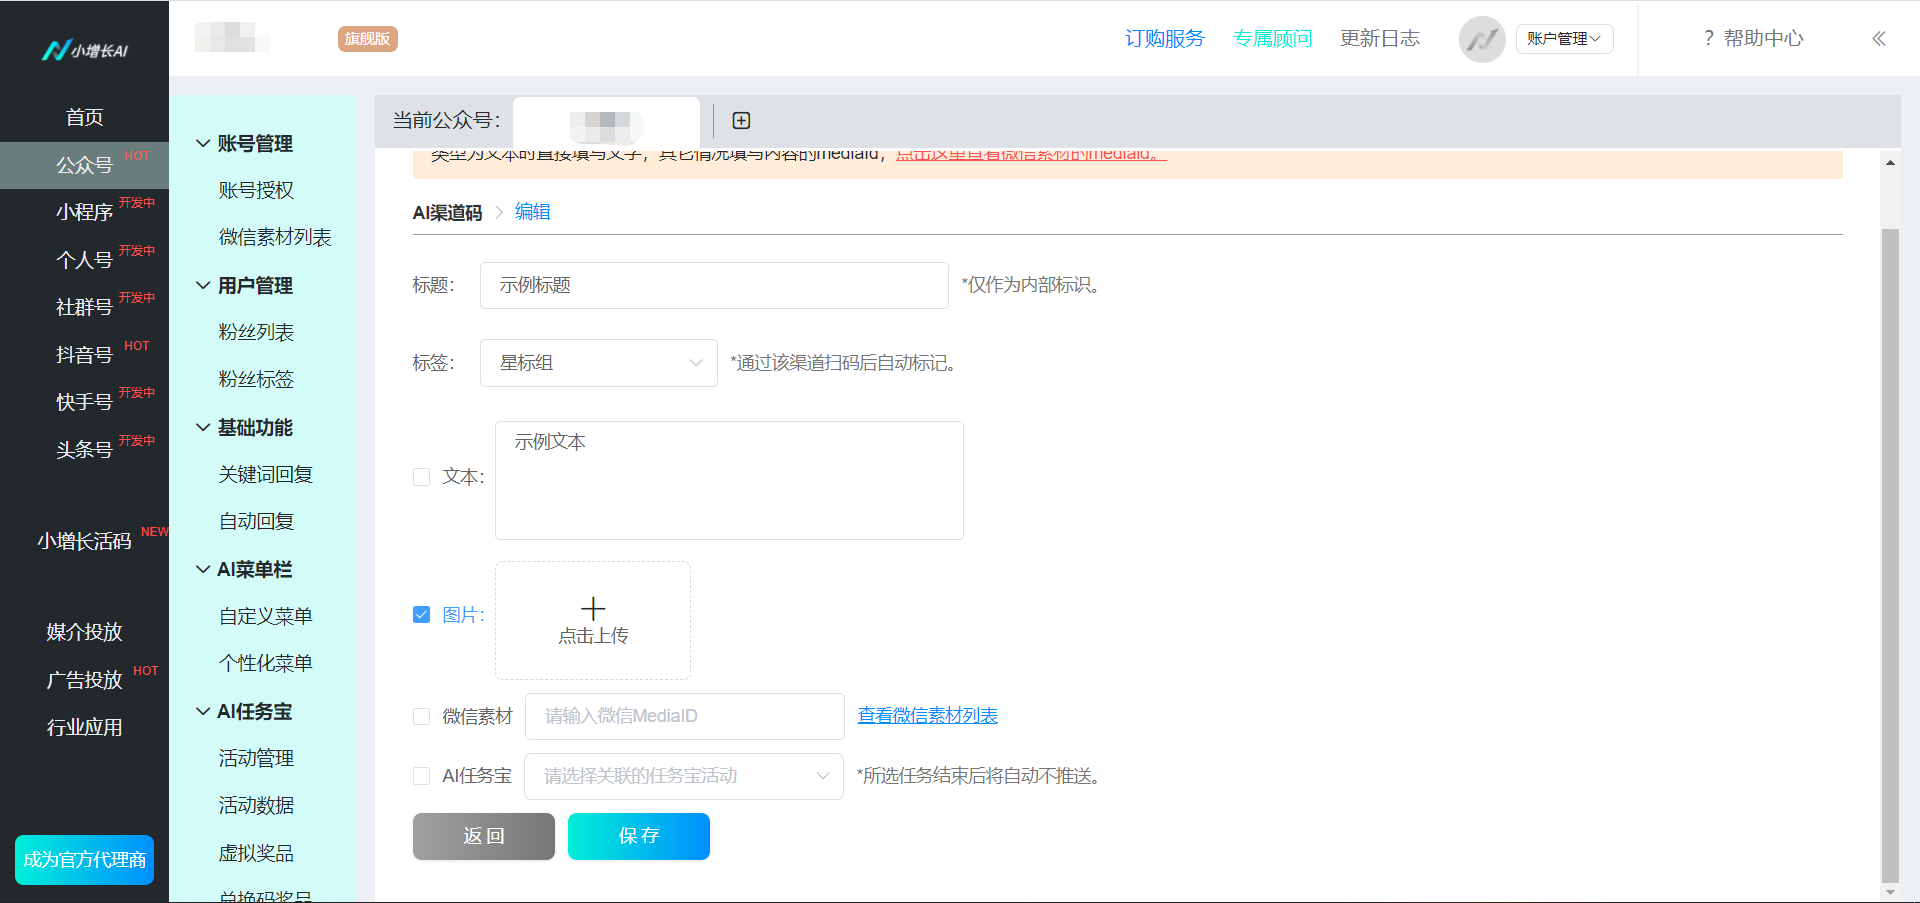1920x903 pixels.
Task: Collapse the AI任务宝 section
Action: (x=203, y=712)
